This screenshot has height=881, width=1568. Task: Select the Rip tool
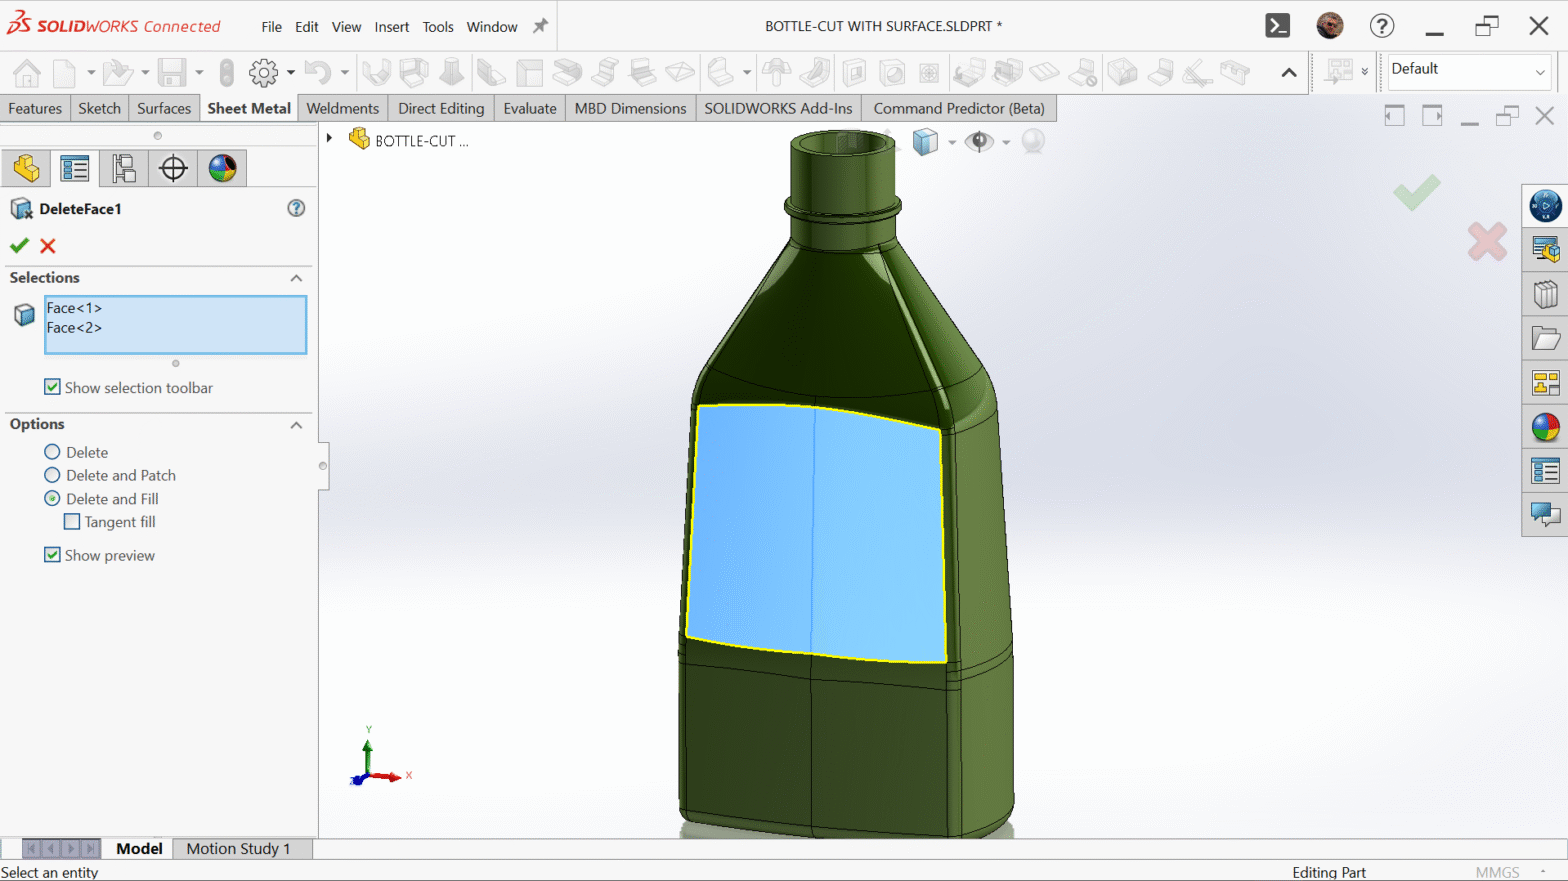click(1122, 72)
